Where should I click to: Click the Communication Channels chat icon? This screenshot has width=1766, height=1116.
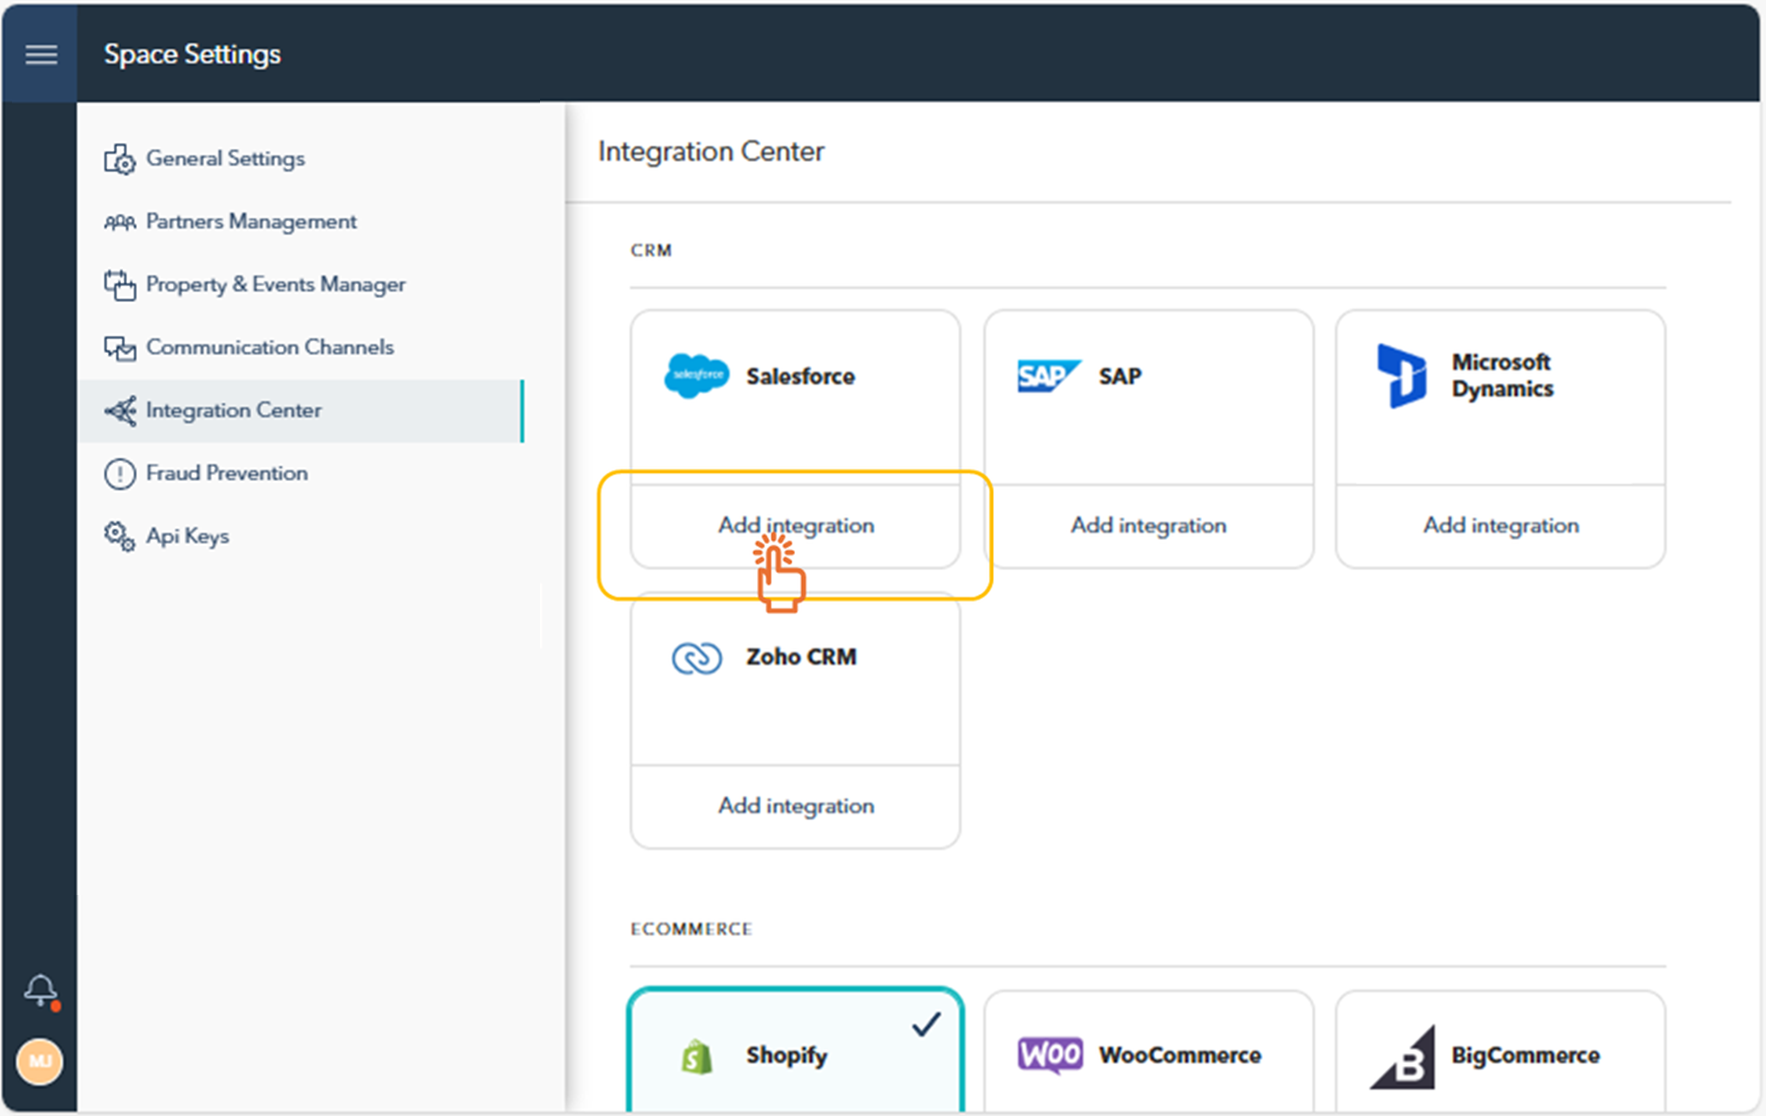tap(120, 348)
